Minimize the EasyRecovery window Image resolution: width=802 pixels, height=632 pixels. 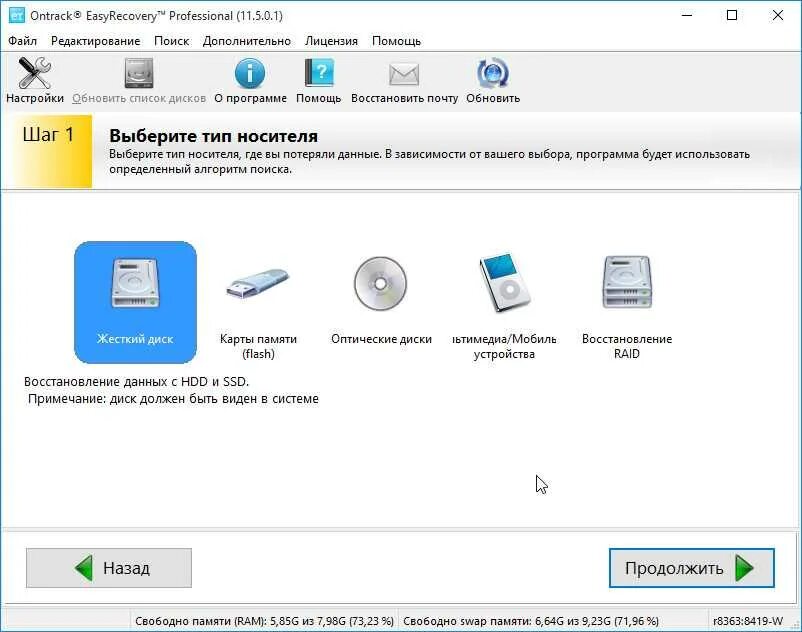point(687,15)
